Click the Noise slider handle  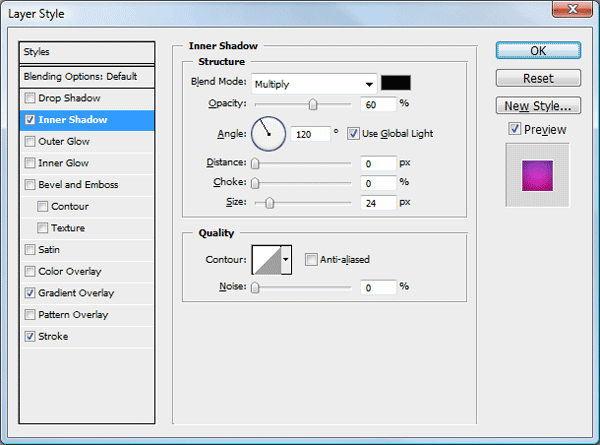(255, 287)
